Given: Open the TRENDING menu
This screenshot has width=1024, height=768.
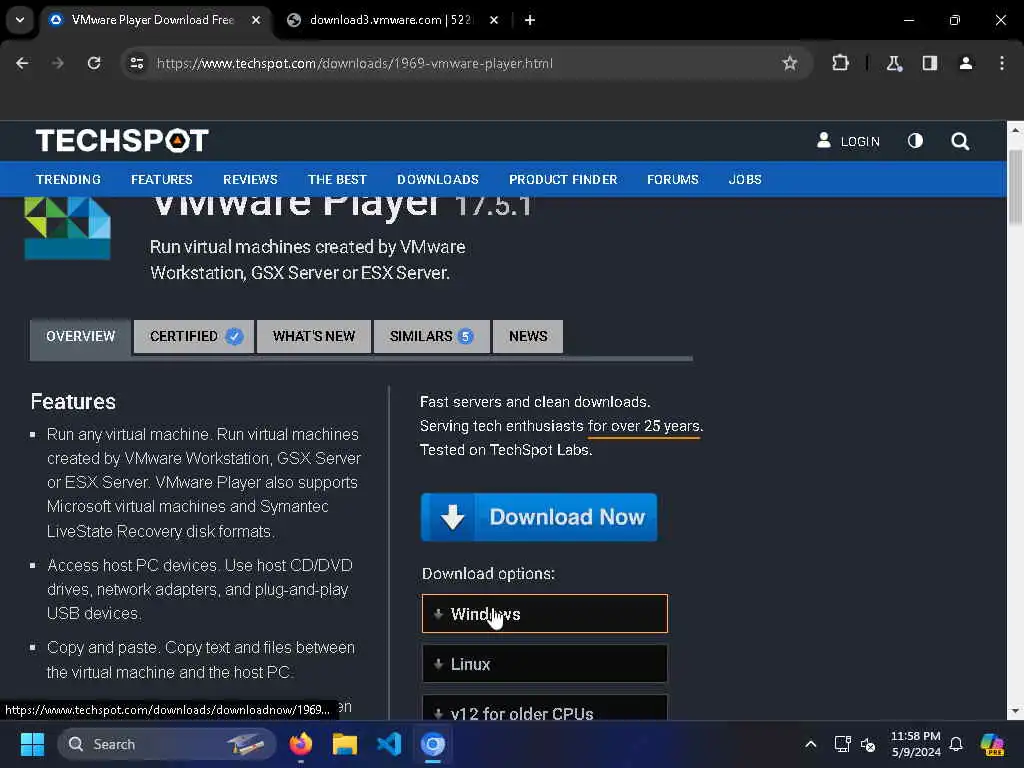Looking at the screenshot, I should tap(69, 180).
